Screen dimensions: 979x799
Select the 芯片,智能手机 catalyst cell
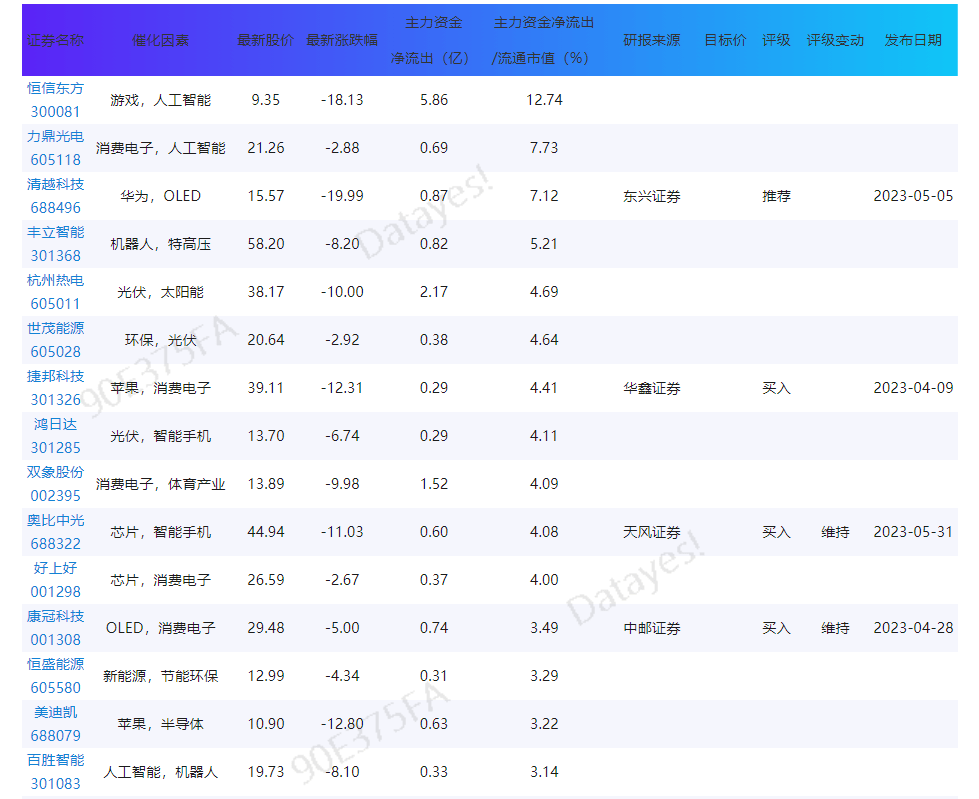(x=160, y=533)
